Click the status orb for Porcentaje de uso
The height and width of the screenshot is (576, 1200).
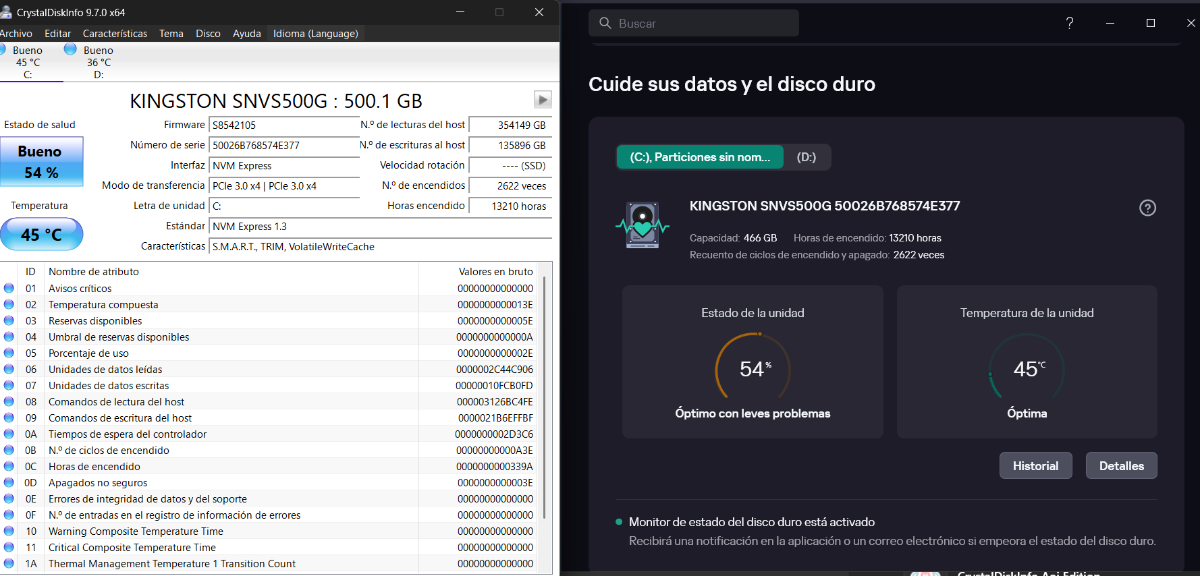[9, 353]
